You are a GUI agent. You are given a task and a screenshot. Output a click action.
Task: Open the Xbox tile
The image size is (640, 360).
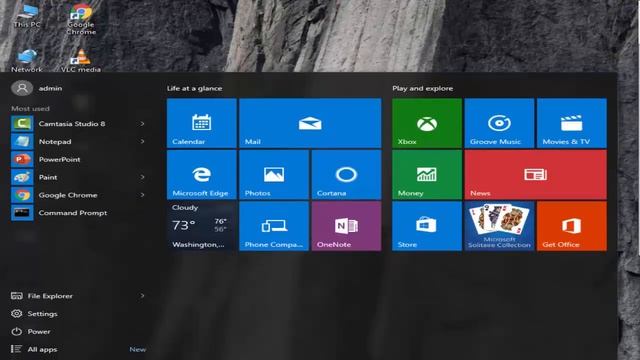[x=427, y=123]
